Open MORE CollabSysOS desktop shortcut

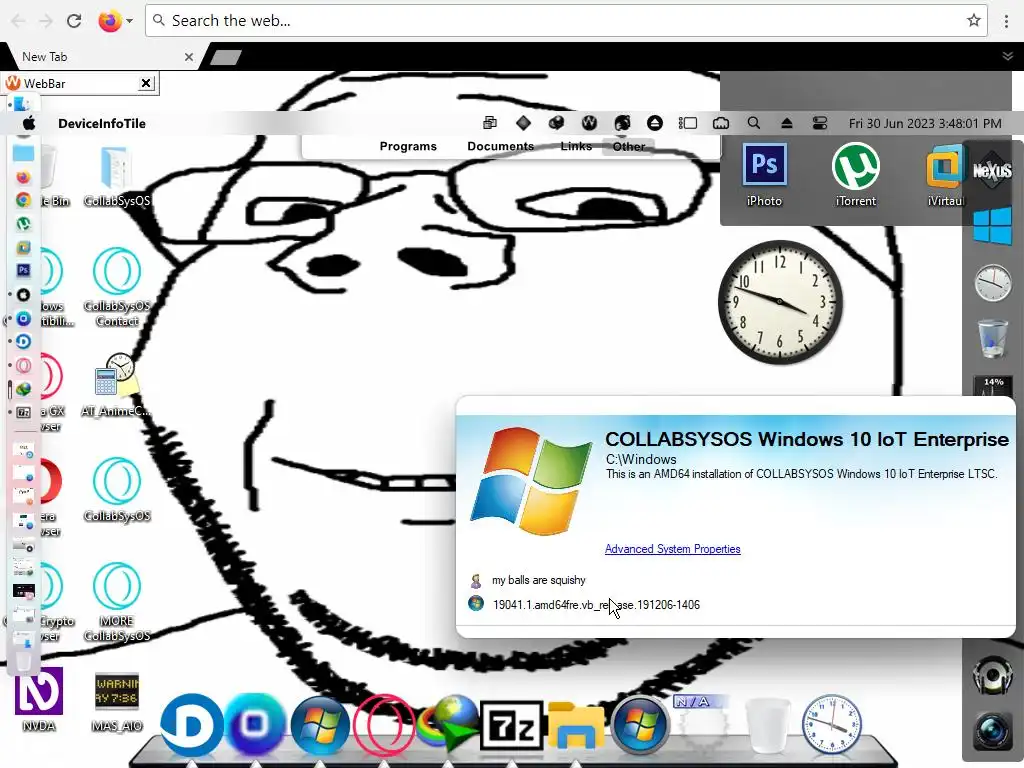[x=116, y=601]
